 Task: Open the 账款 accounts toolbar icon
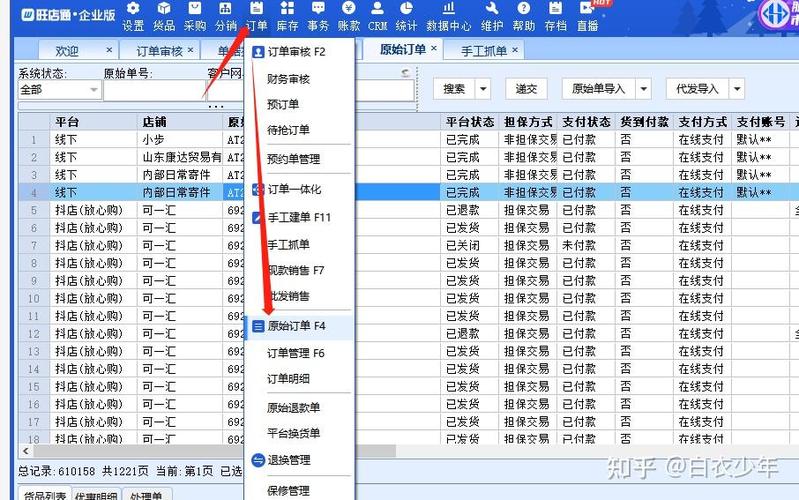pyautogui.click(x=349, y=16)
